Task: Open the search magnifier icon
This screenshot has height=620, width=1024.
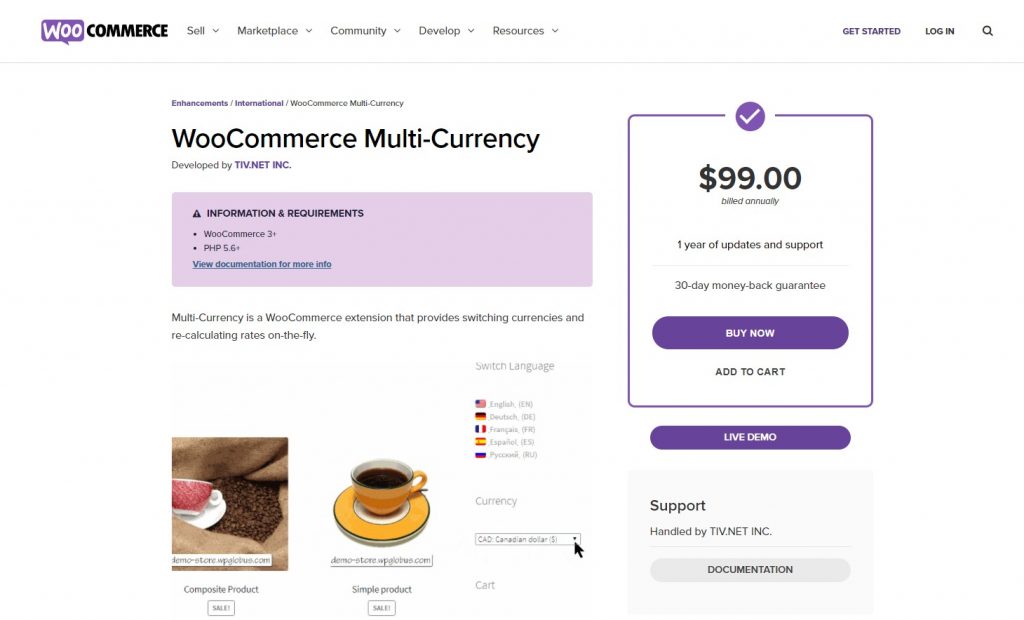Action: 987,31
